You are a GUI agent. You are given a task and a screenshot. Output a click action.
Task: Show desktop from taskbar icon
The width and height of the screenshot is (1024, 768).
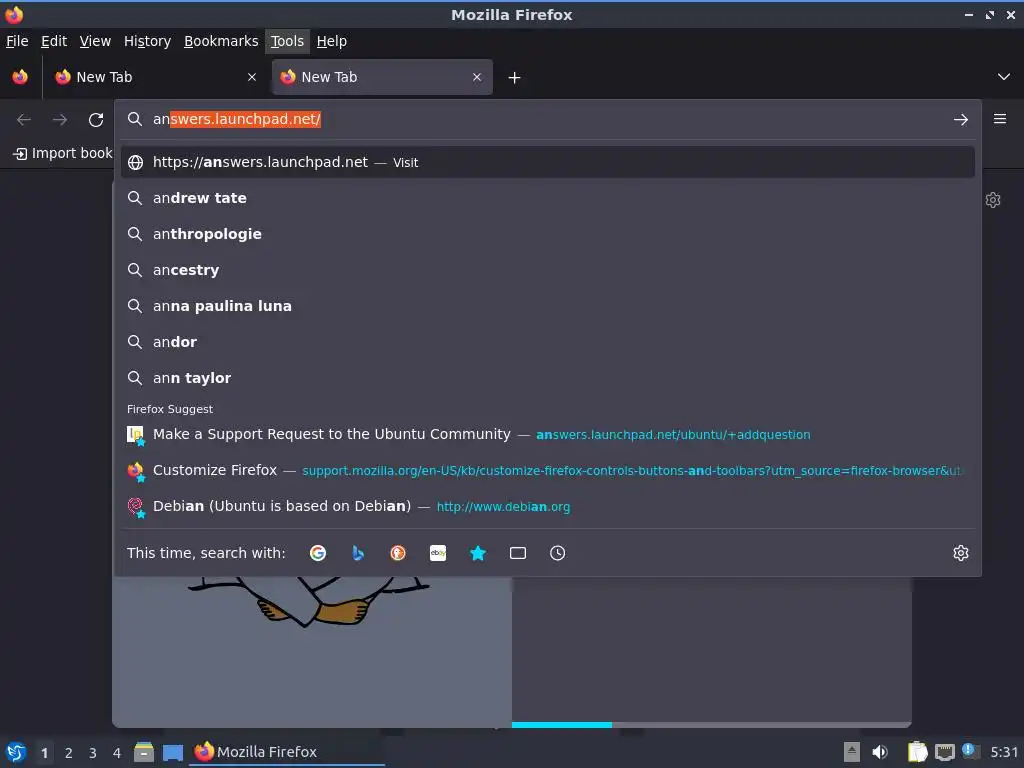click(x=172, y=752)
